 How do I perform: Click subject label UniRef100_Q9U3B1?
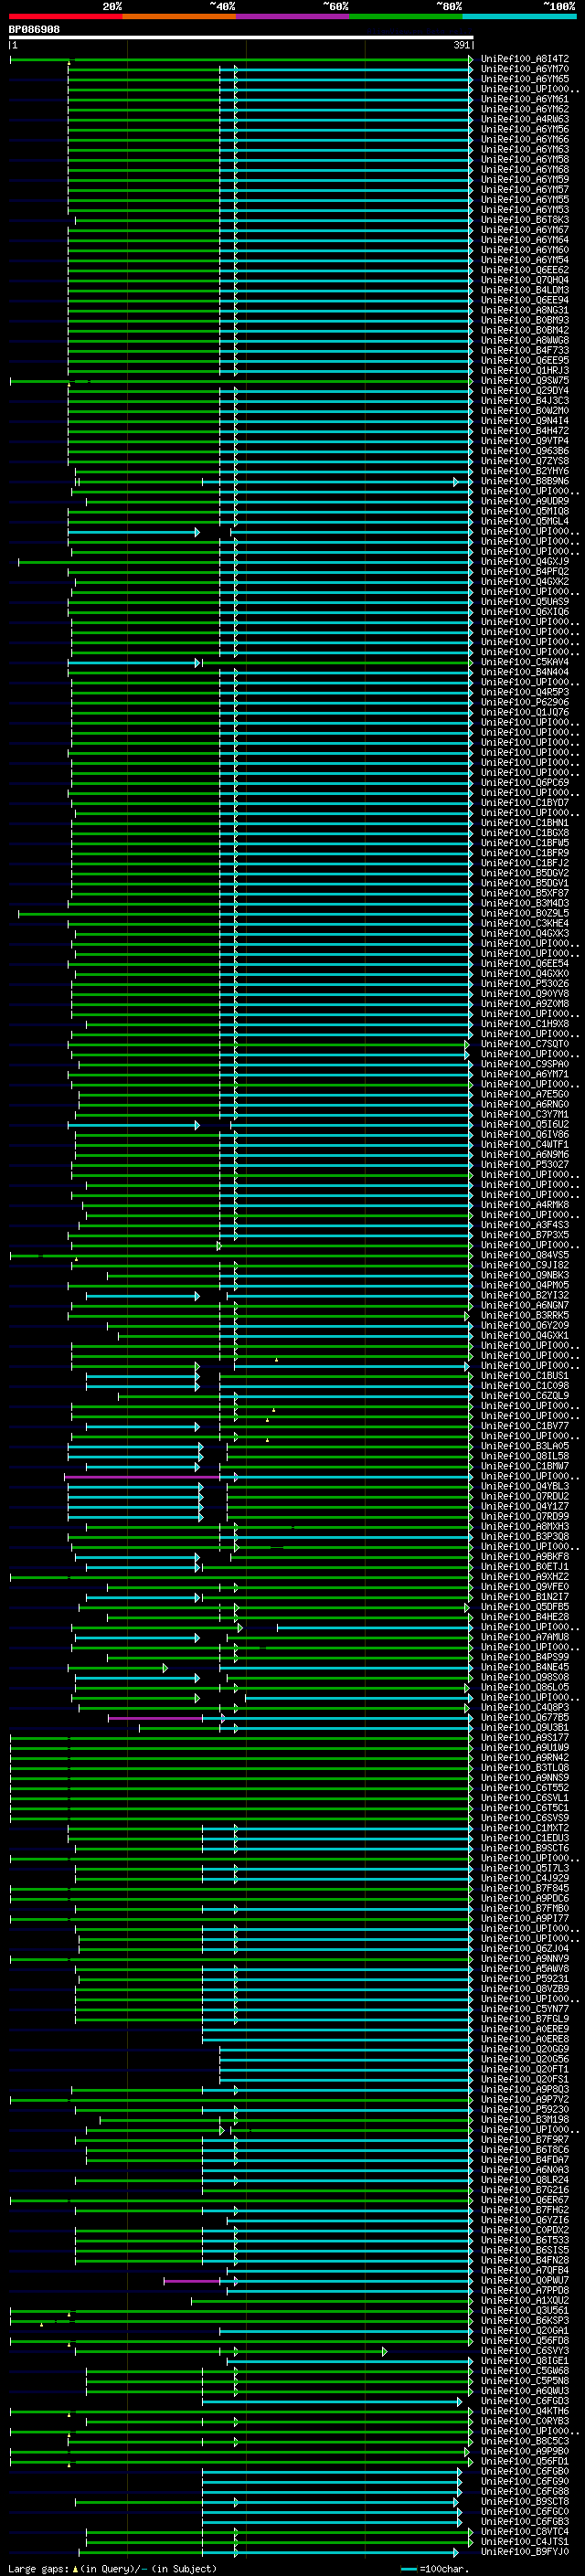coord(525,1727)
